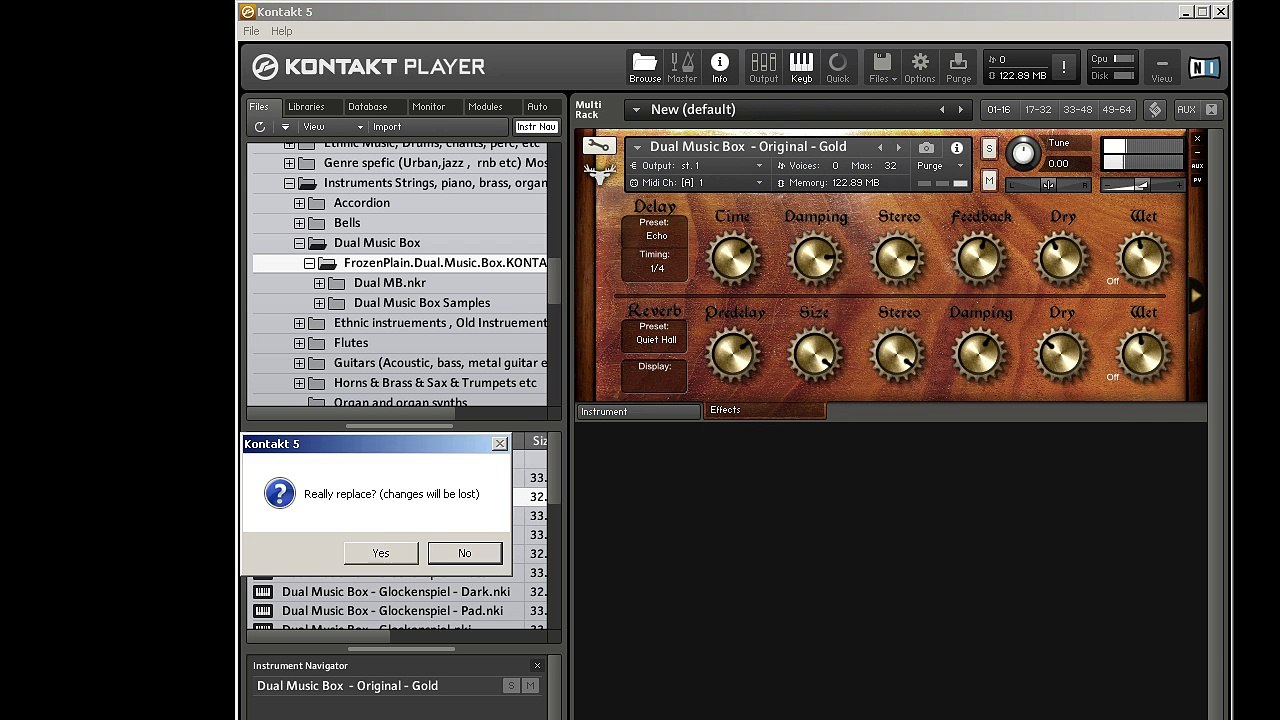Image resolution: width=1280 pixels, height=720 pixels.
Task: Solo the Dual Music Box instrument
Action: [989, 149]
